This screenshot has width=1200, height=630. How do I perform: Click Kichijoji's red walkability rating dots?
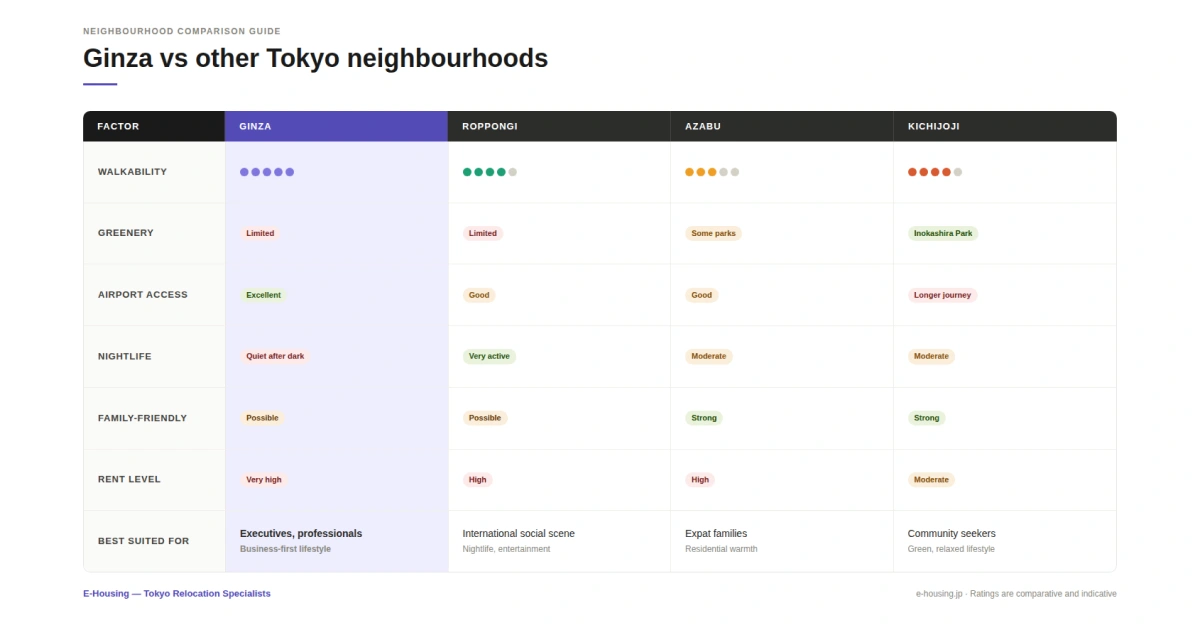[935, 172]
